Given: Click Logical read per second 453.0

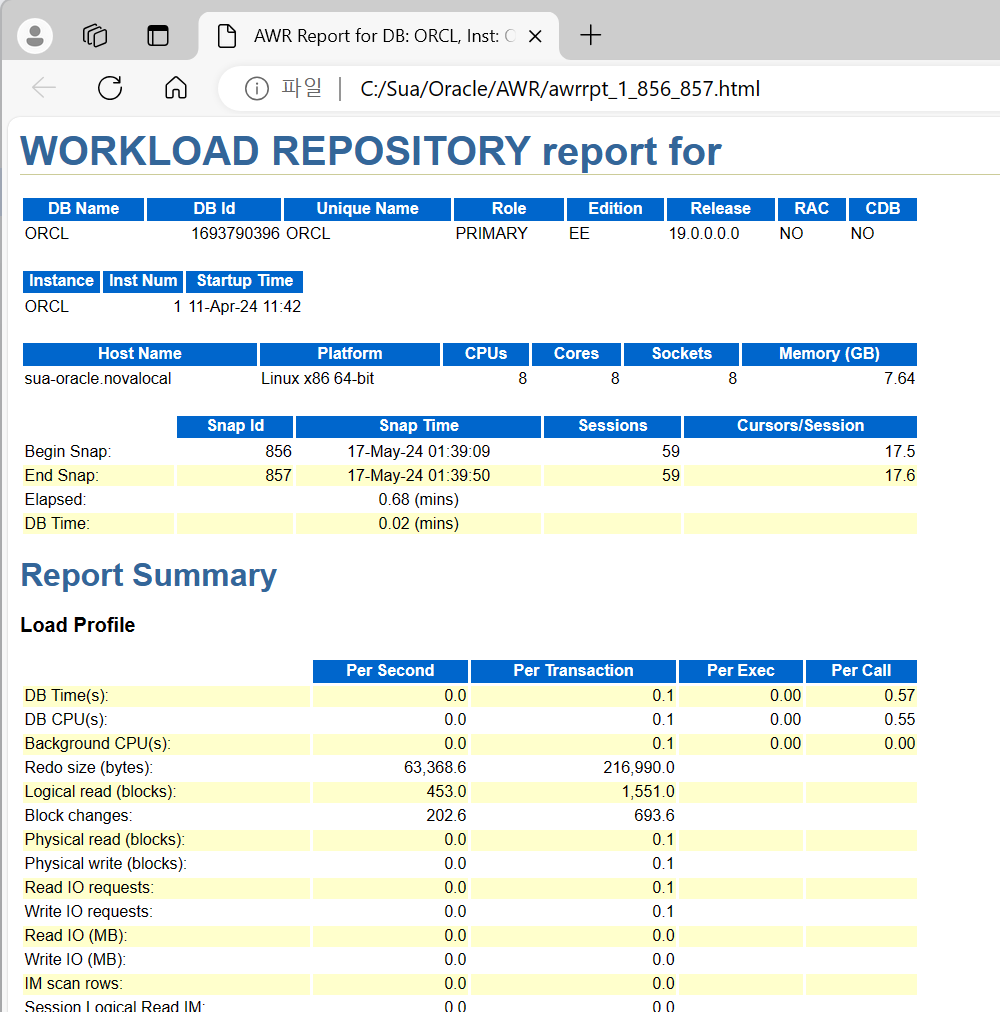Looking at the screenshot, I should click(x=446, y=792).
